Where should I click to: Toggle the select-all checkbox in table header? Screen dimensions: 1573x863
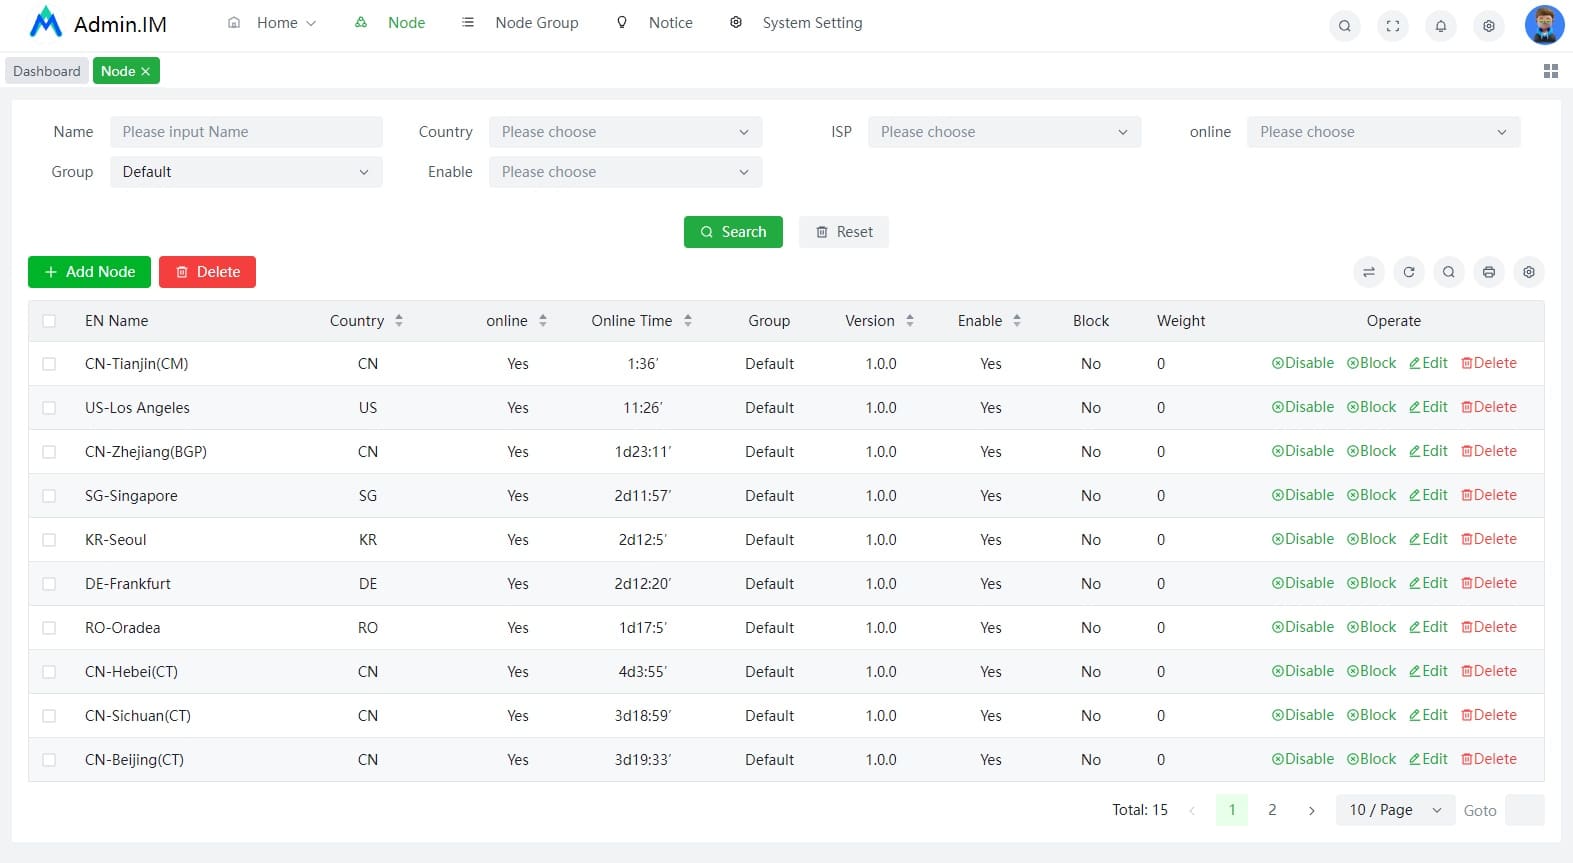point(49,321)
